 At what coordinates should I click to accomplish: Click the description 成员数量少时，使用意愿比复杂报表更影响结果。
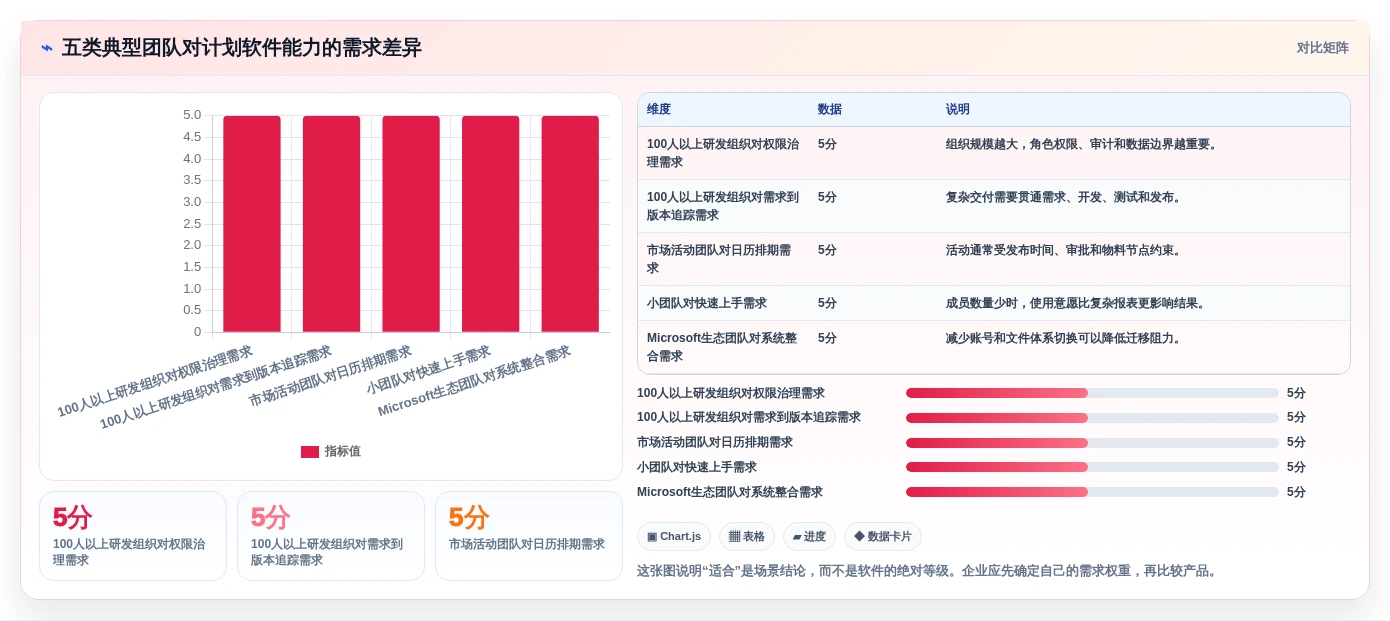(x=1078, y=303)
